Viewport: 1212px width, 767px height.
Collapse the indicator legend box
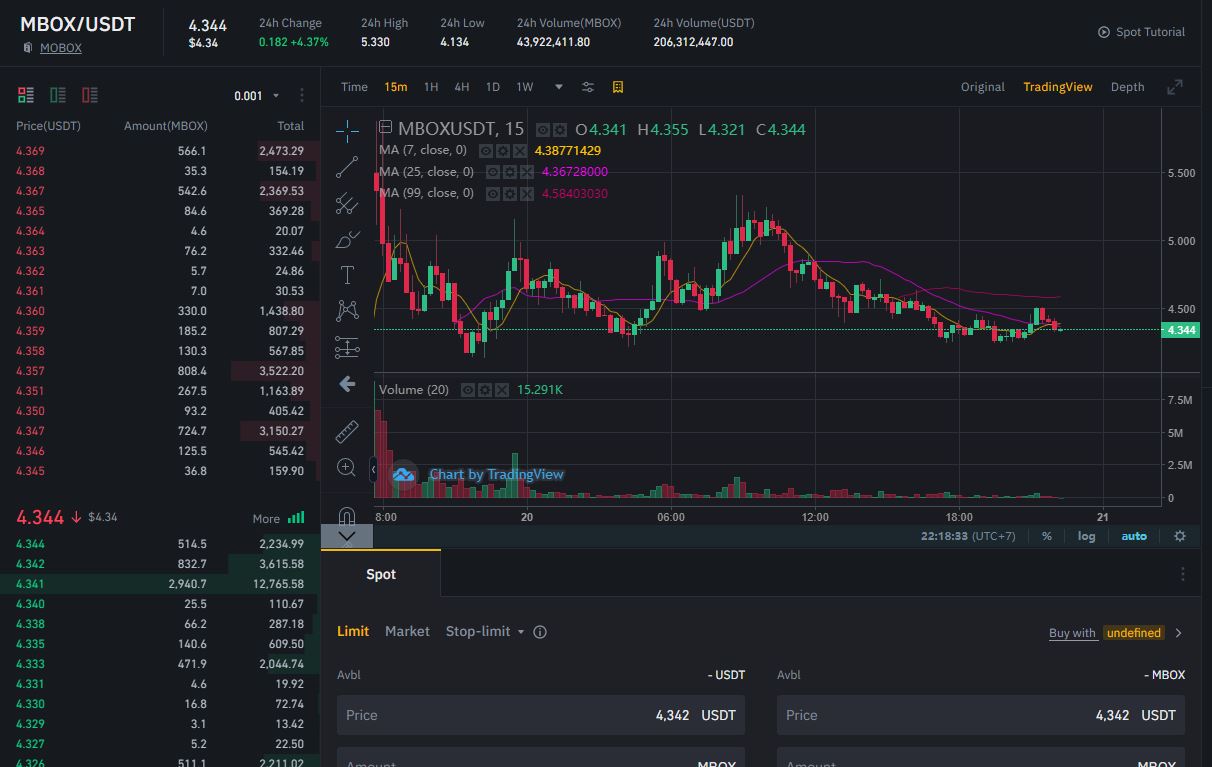[385, 127]
